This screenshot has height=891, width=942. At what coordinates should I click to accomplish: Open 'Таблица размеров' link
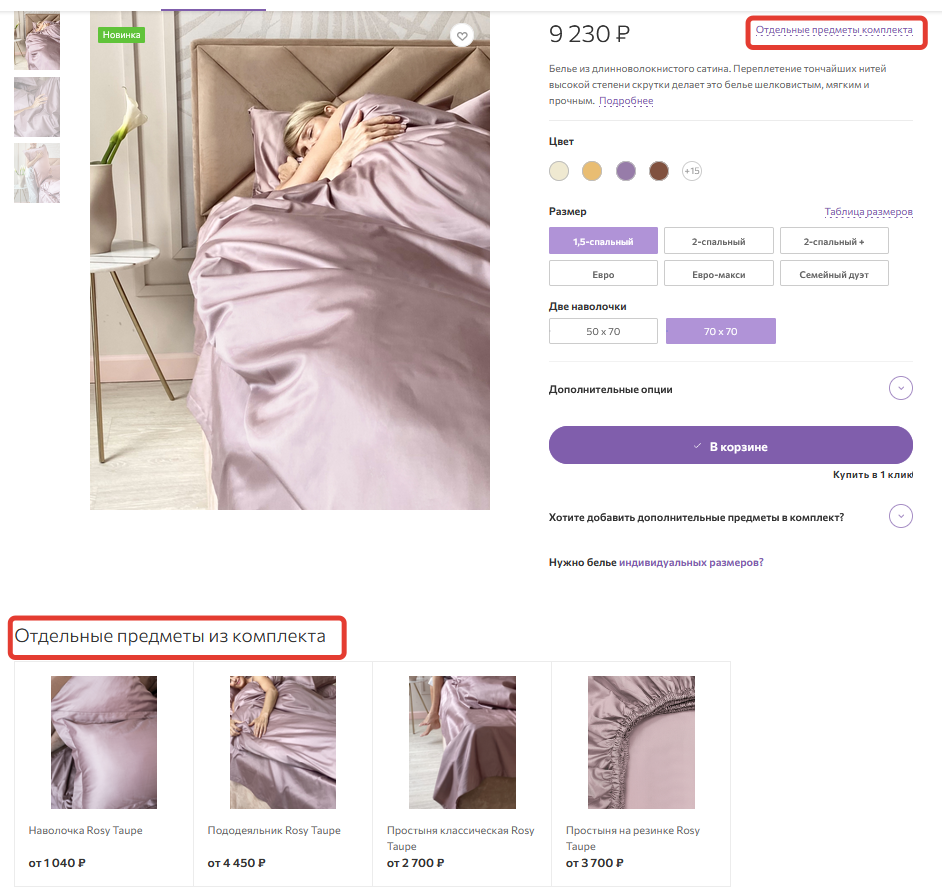click(868, 212)
